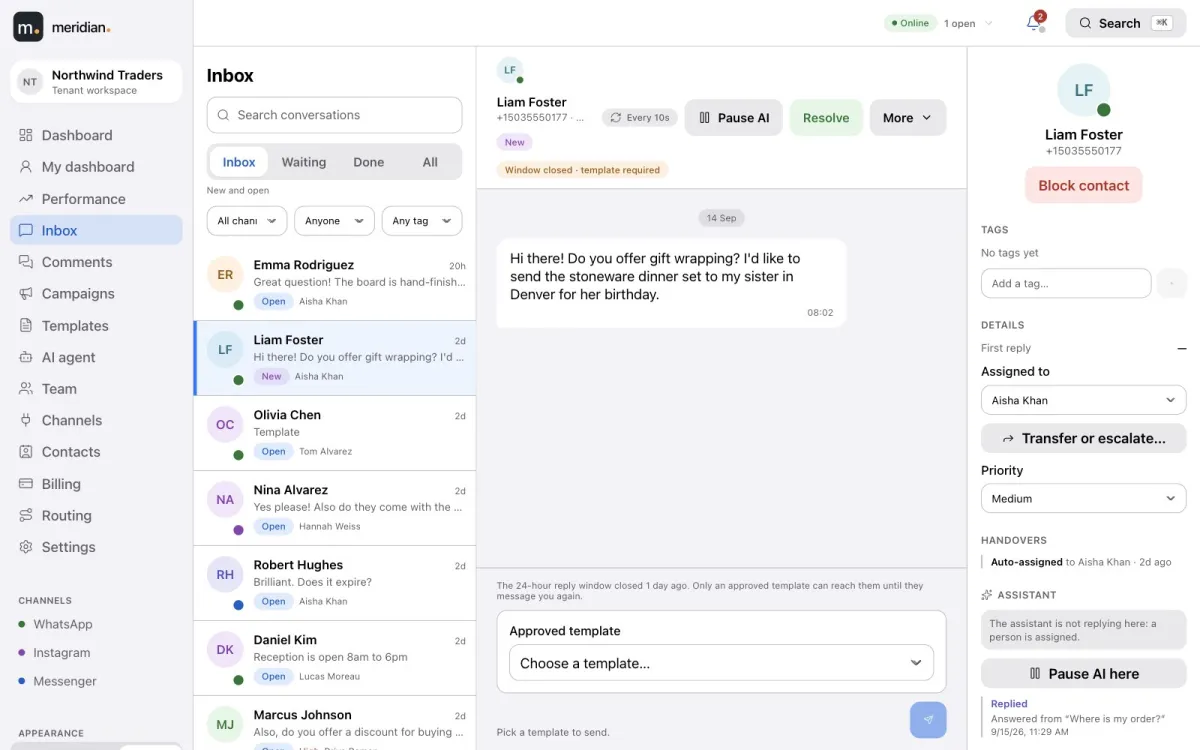Click the Meridian logo icon
The height and width of the screenshot is (750, 1200).
tap(28, 27)
